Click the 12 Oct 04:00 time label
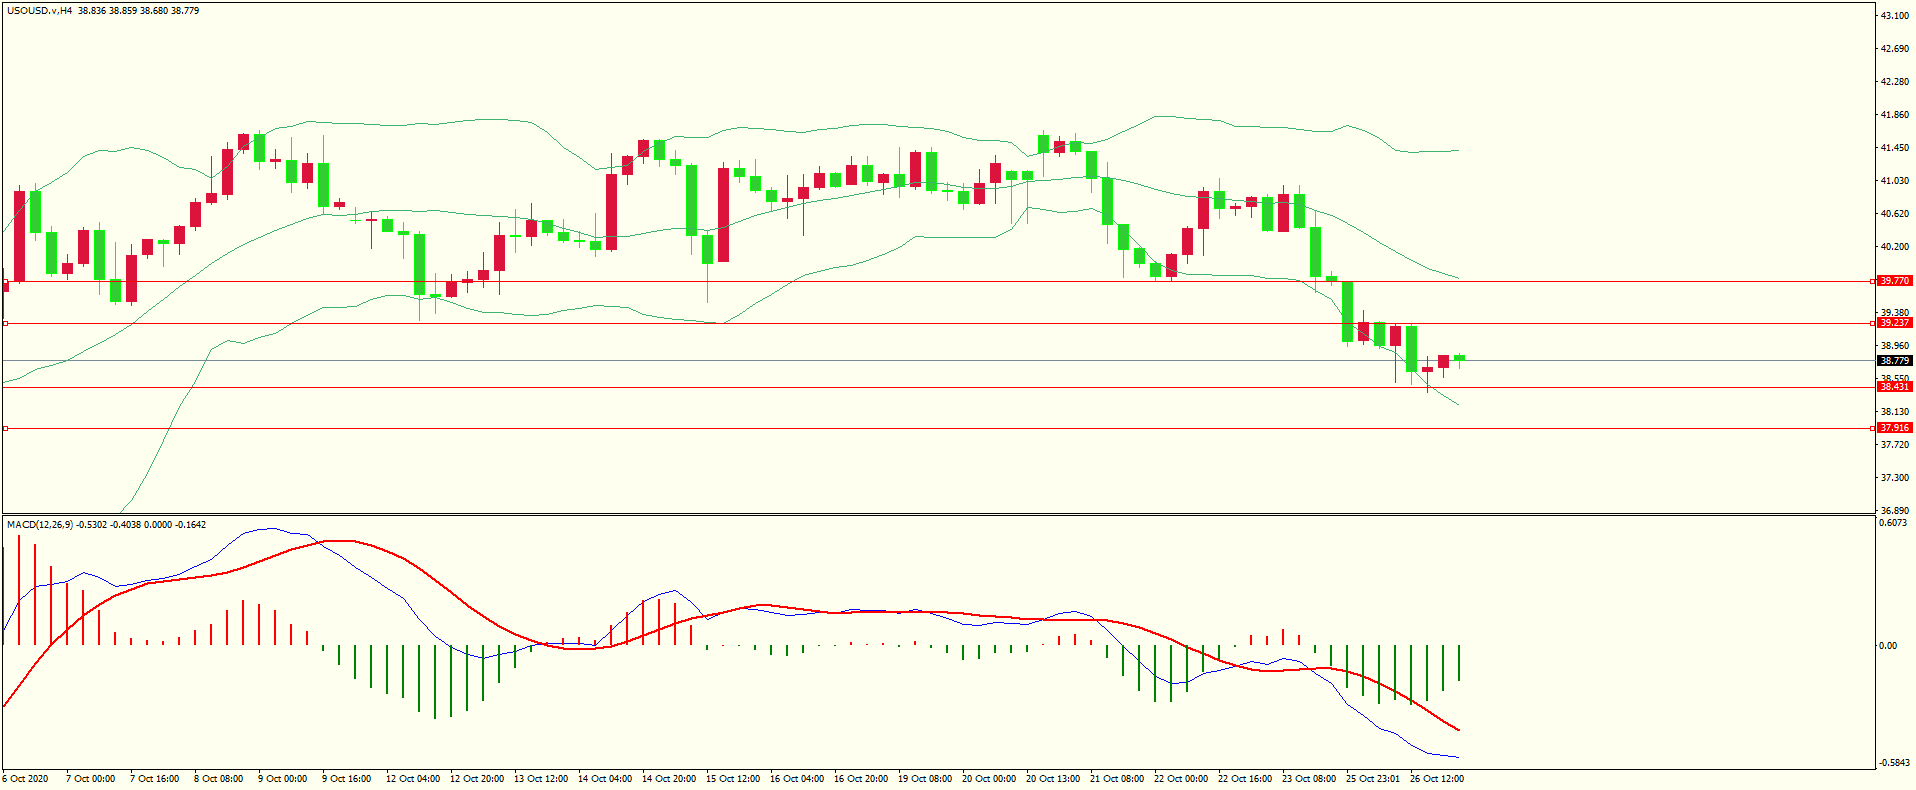This screenshot has width=1916, height=790. [x=413, y=779]
